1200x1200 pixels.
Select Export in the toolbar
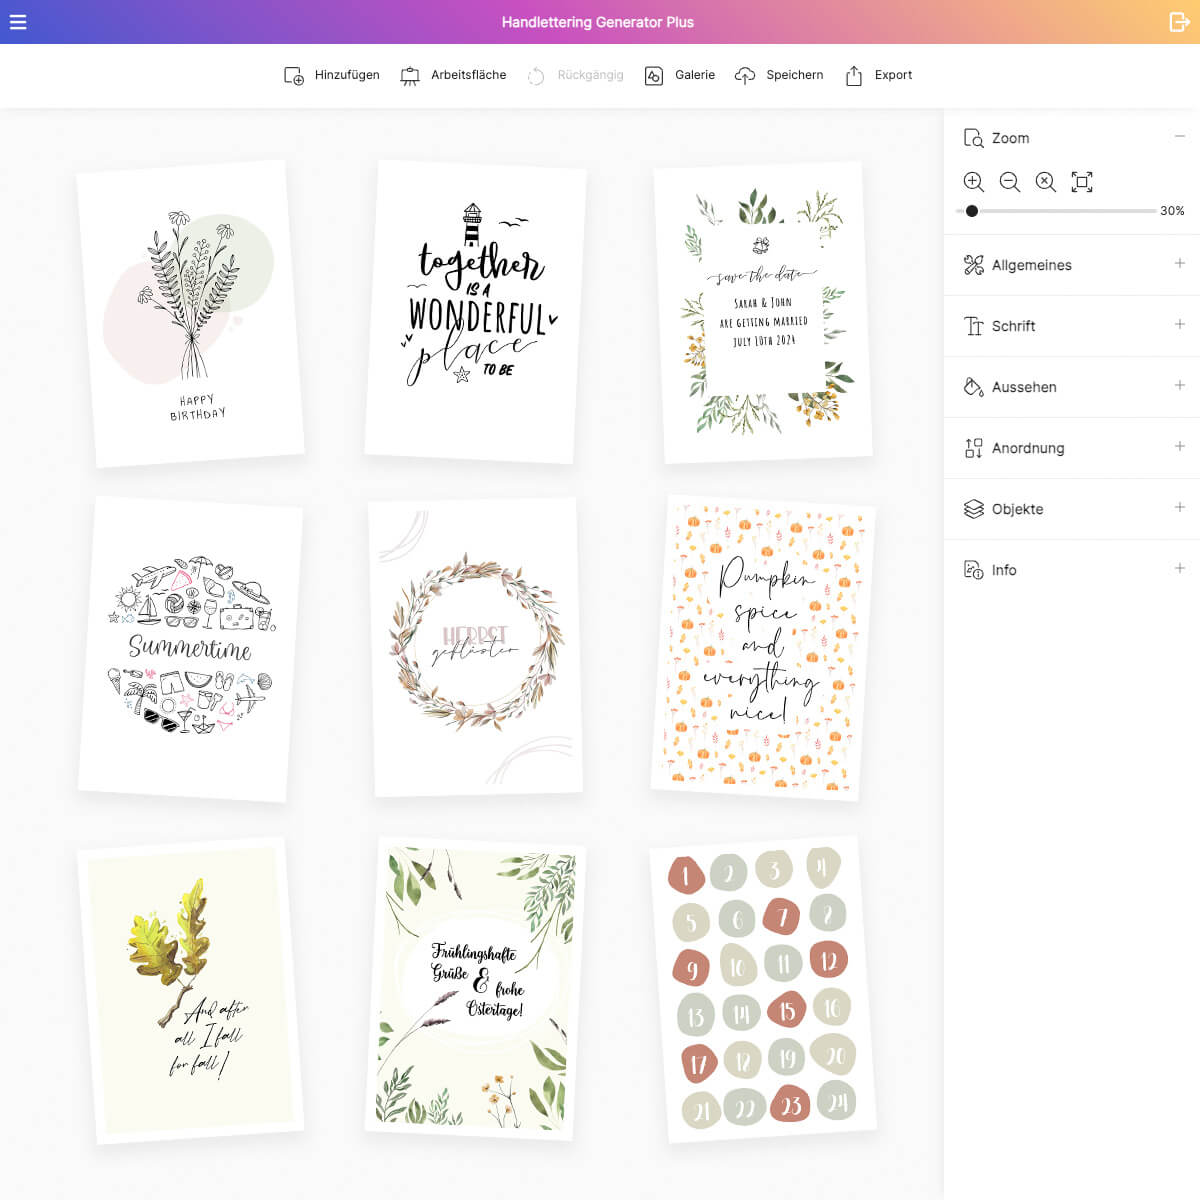coord(879,76)
